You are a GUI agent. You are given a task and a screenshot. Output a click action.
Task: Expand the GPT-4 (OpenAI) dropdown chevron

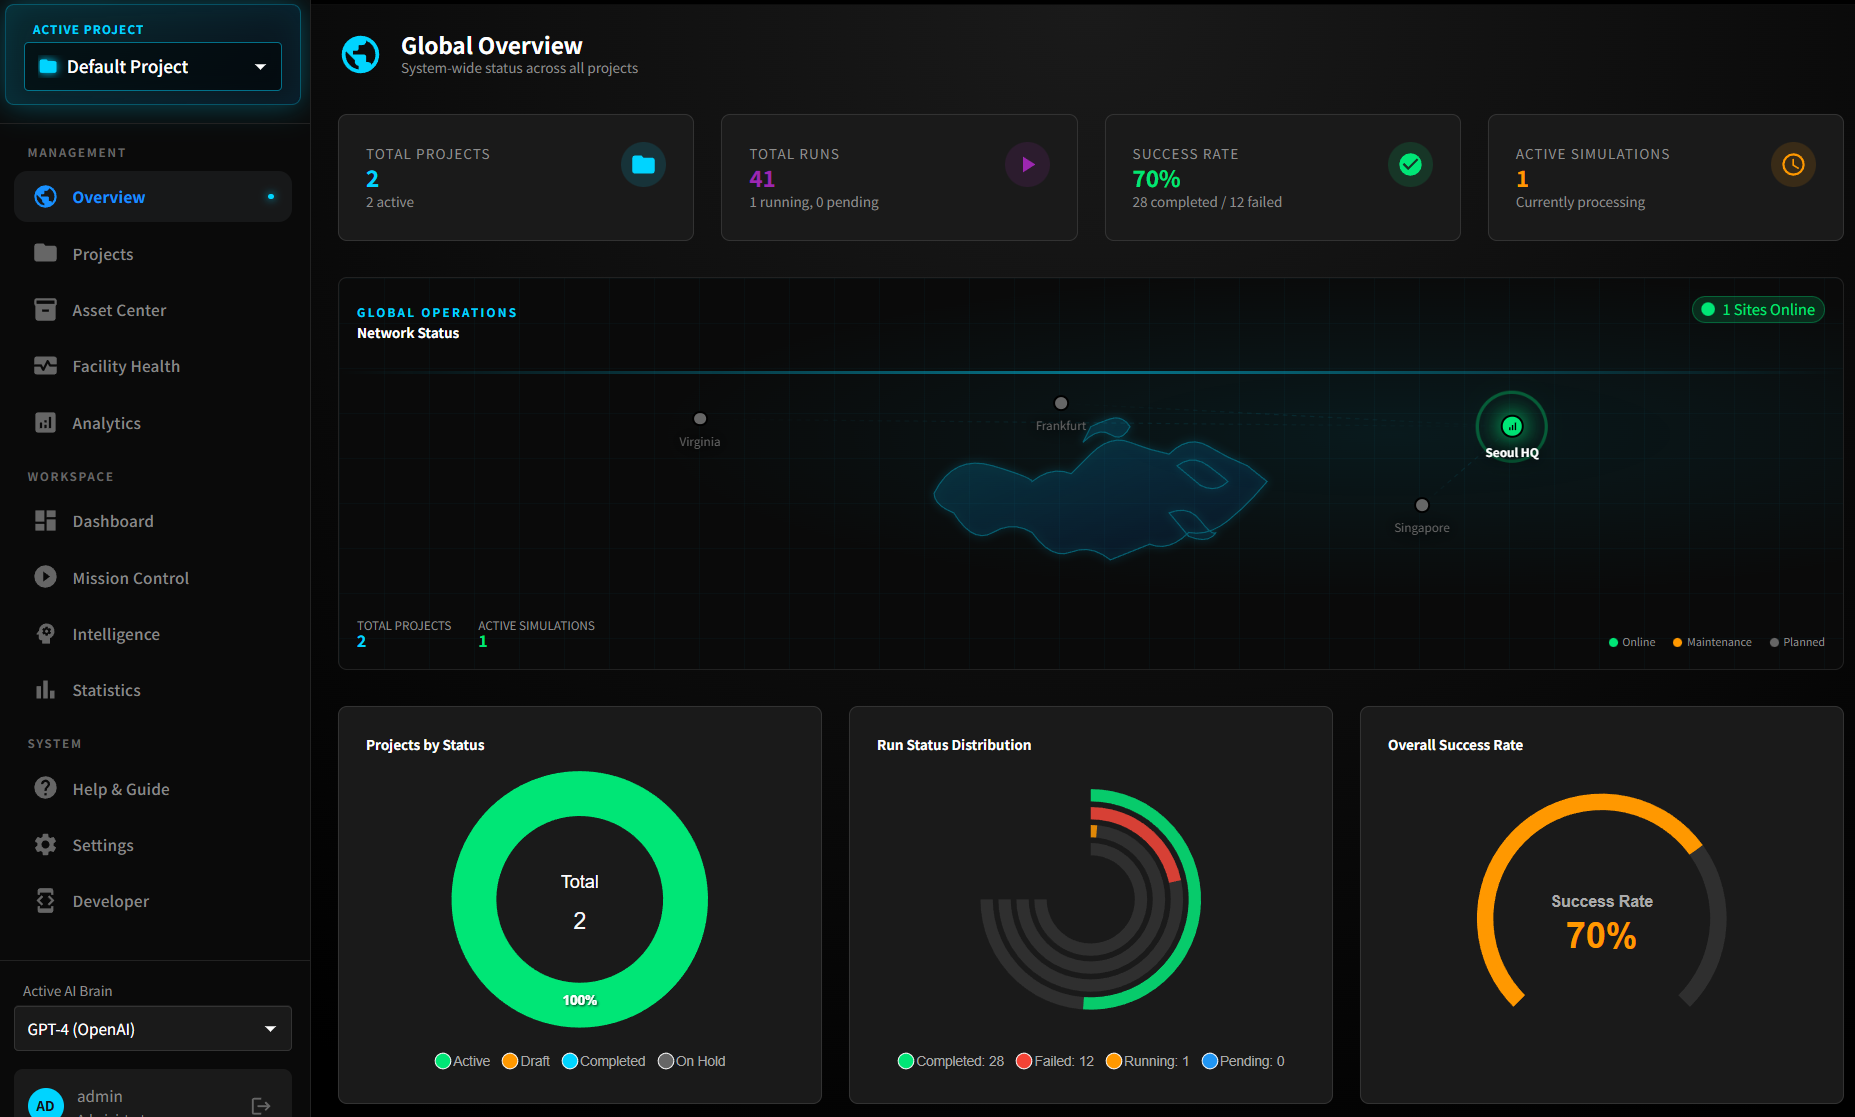pos(270,1028)
